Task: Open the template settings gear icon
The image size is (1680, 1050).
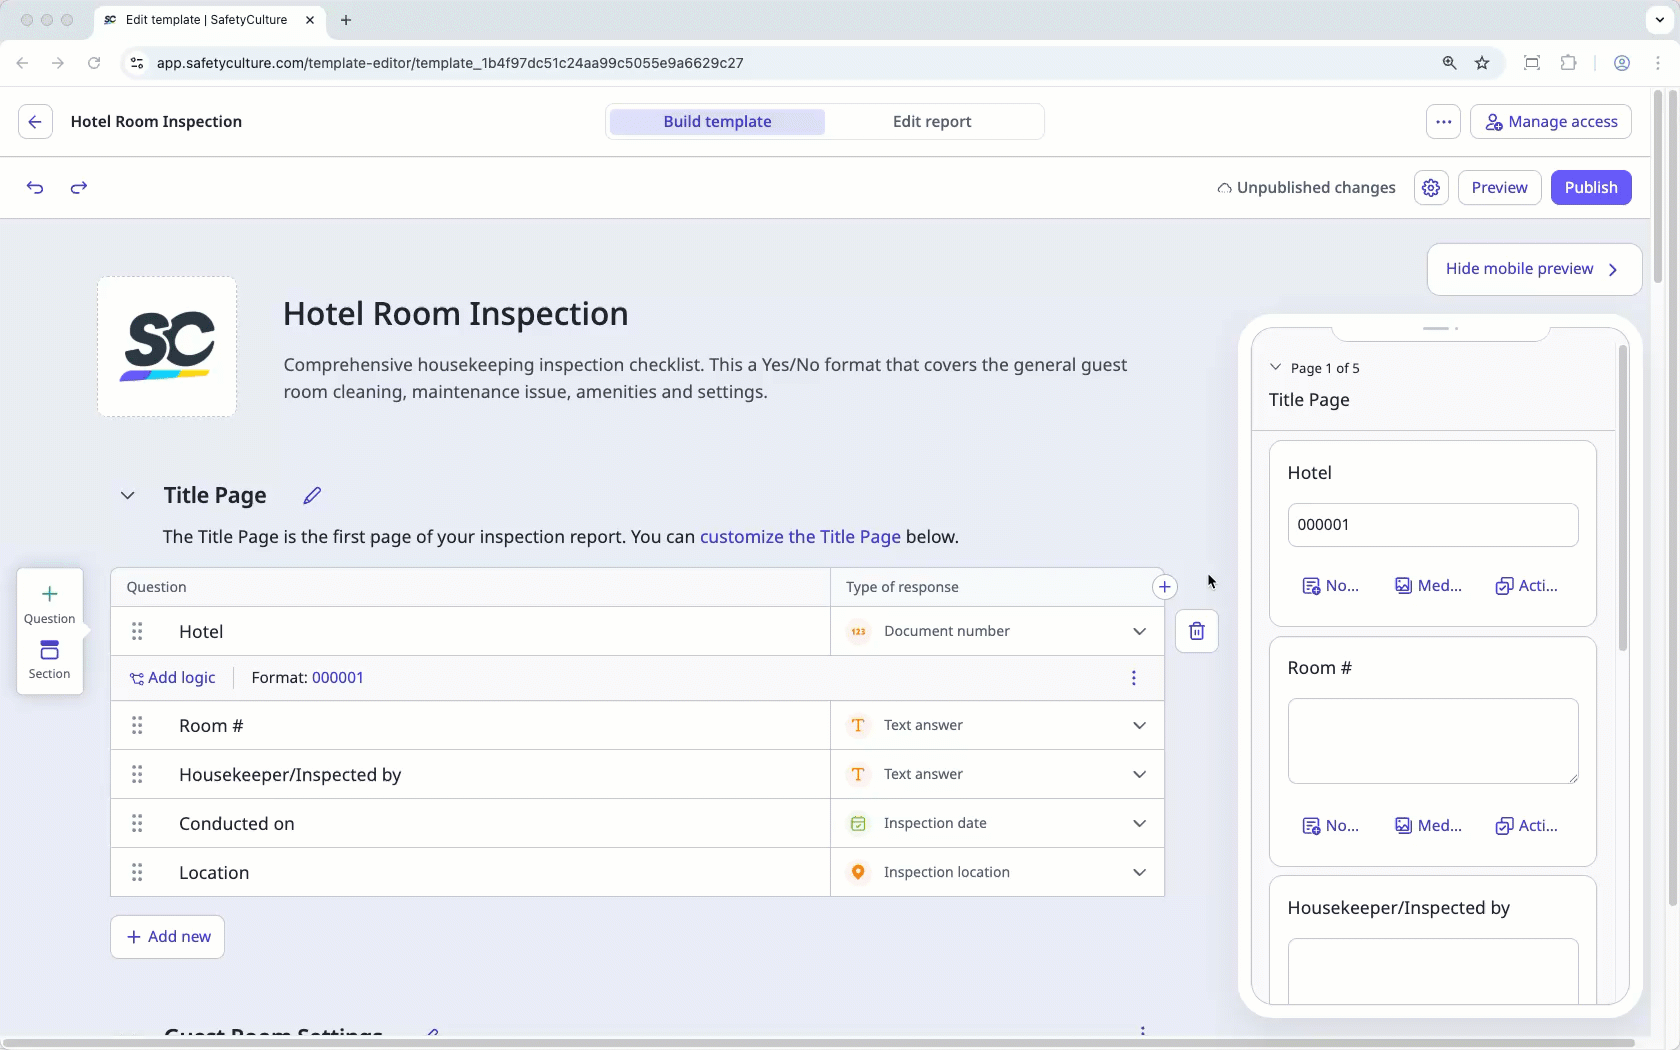Action: (1431, 188)
